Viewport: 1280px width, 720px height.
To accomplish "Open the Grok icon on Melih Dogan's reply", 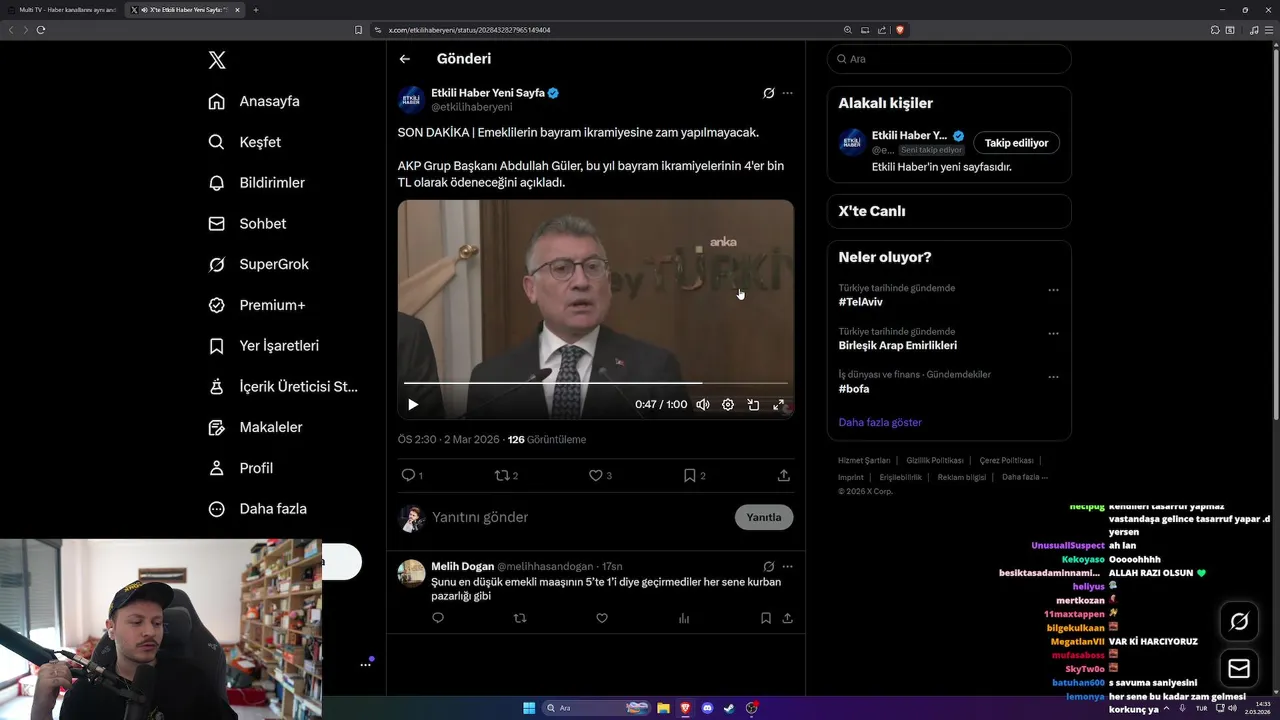I will [768, 566].
